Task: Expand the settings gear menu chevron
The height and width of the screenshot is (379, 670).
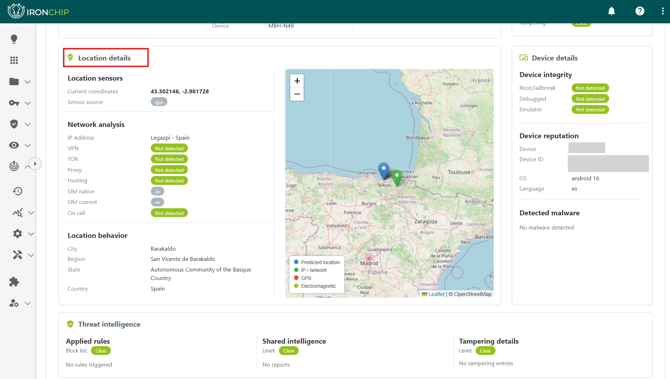Action: tap(31, 234)
